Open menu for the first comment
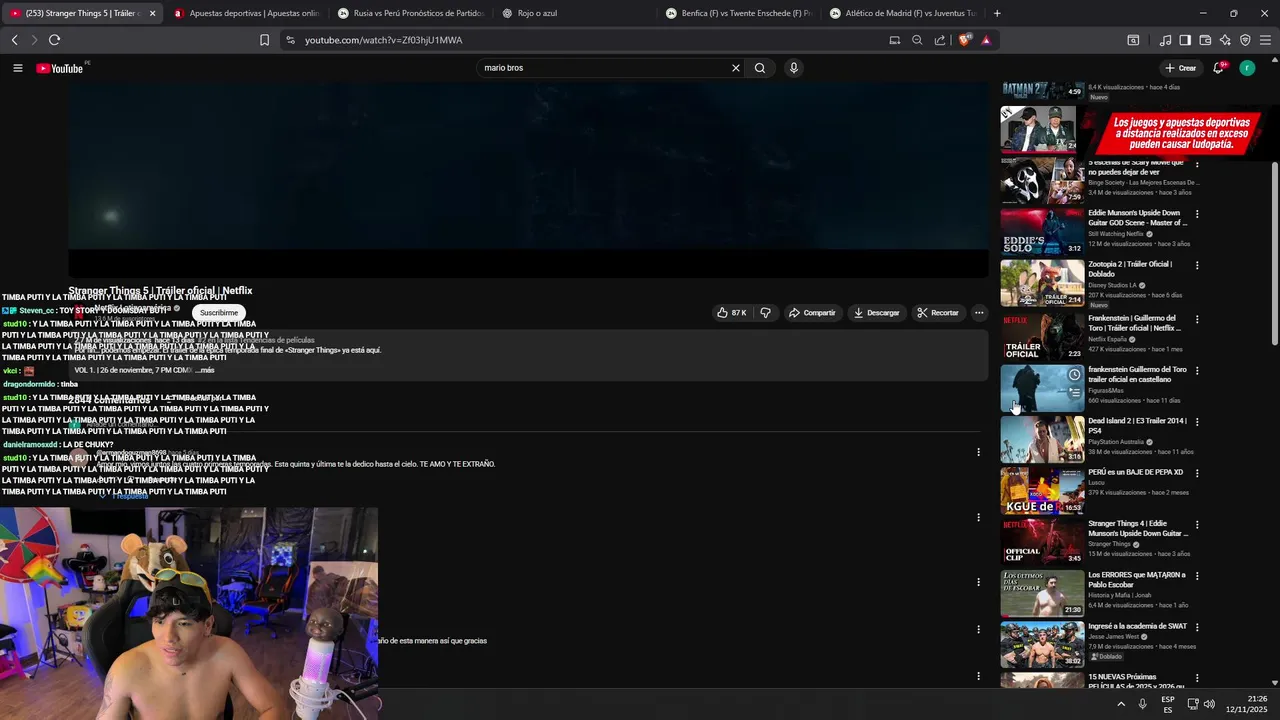This screenshot has width=1280, height=720. 978,452
